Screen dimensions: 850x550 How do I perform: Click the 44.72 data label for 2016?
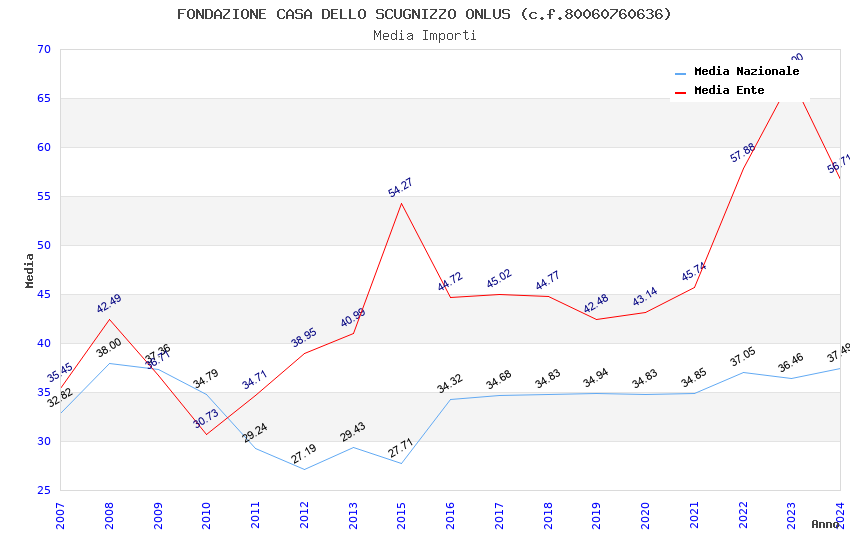tap(450, 281)
